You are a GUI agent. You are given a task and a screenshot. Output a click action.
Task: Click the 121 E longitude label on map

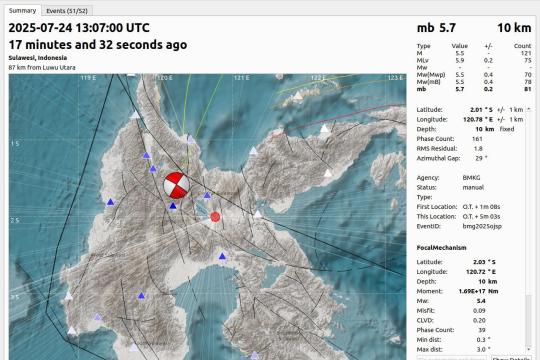click(x=242, y=78)
